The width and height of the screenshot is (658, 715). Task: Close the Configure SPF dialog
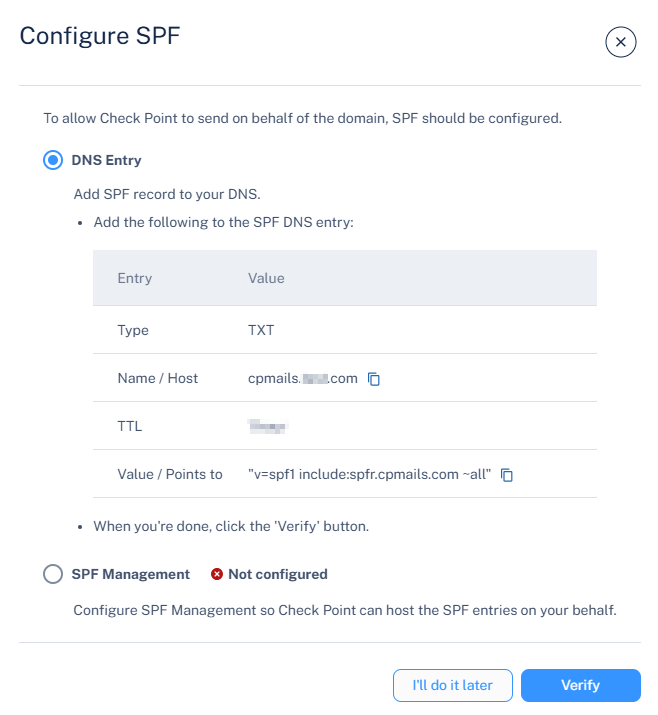tap(621, 42)
